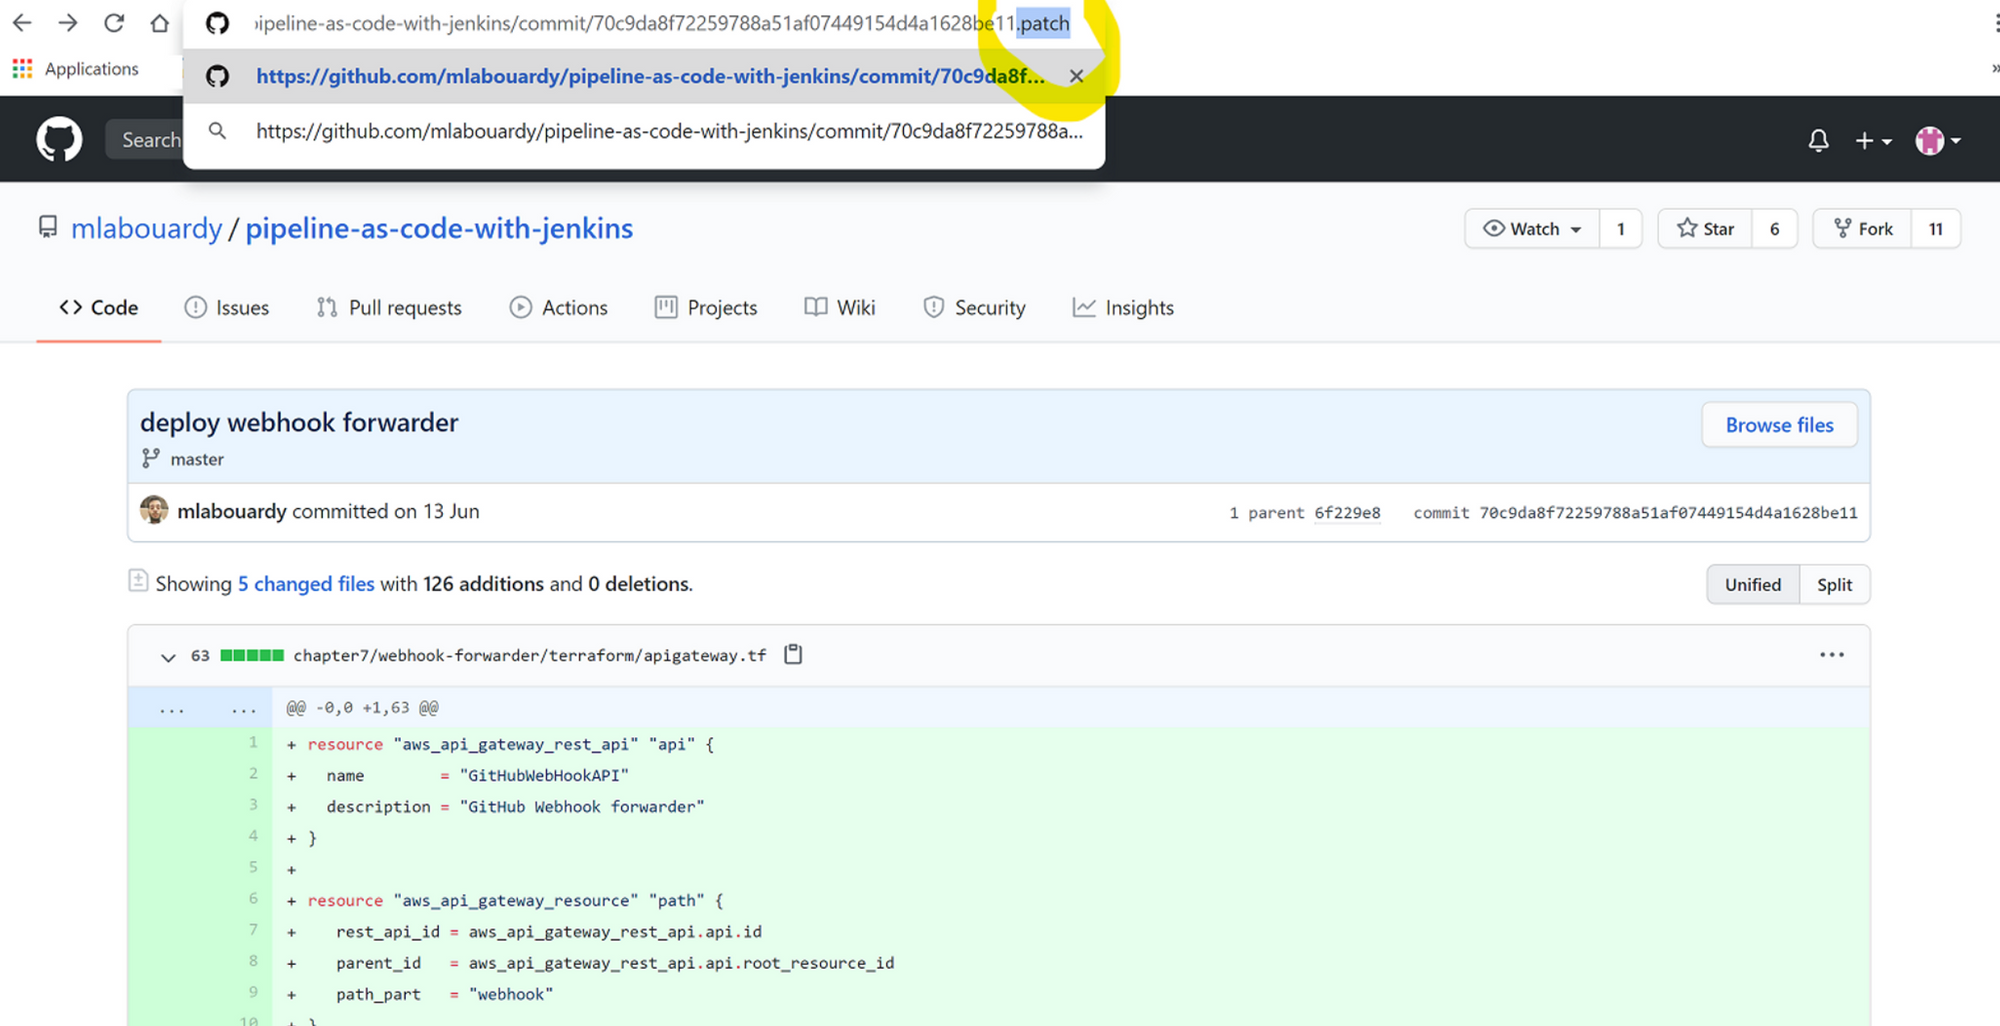Collapse the apigateway.tf file diff

168,657
